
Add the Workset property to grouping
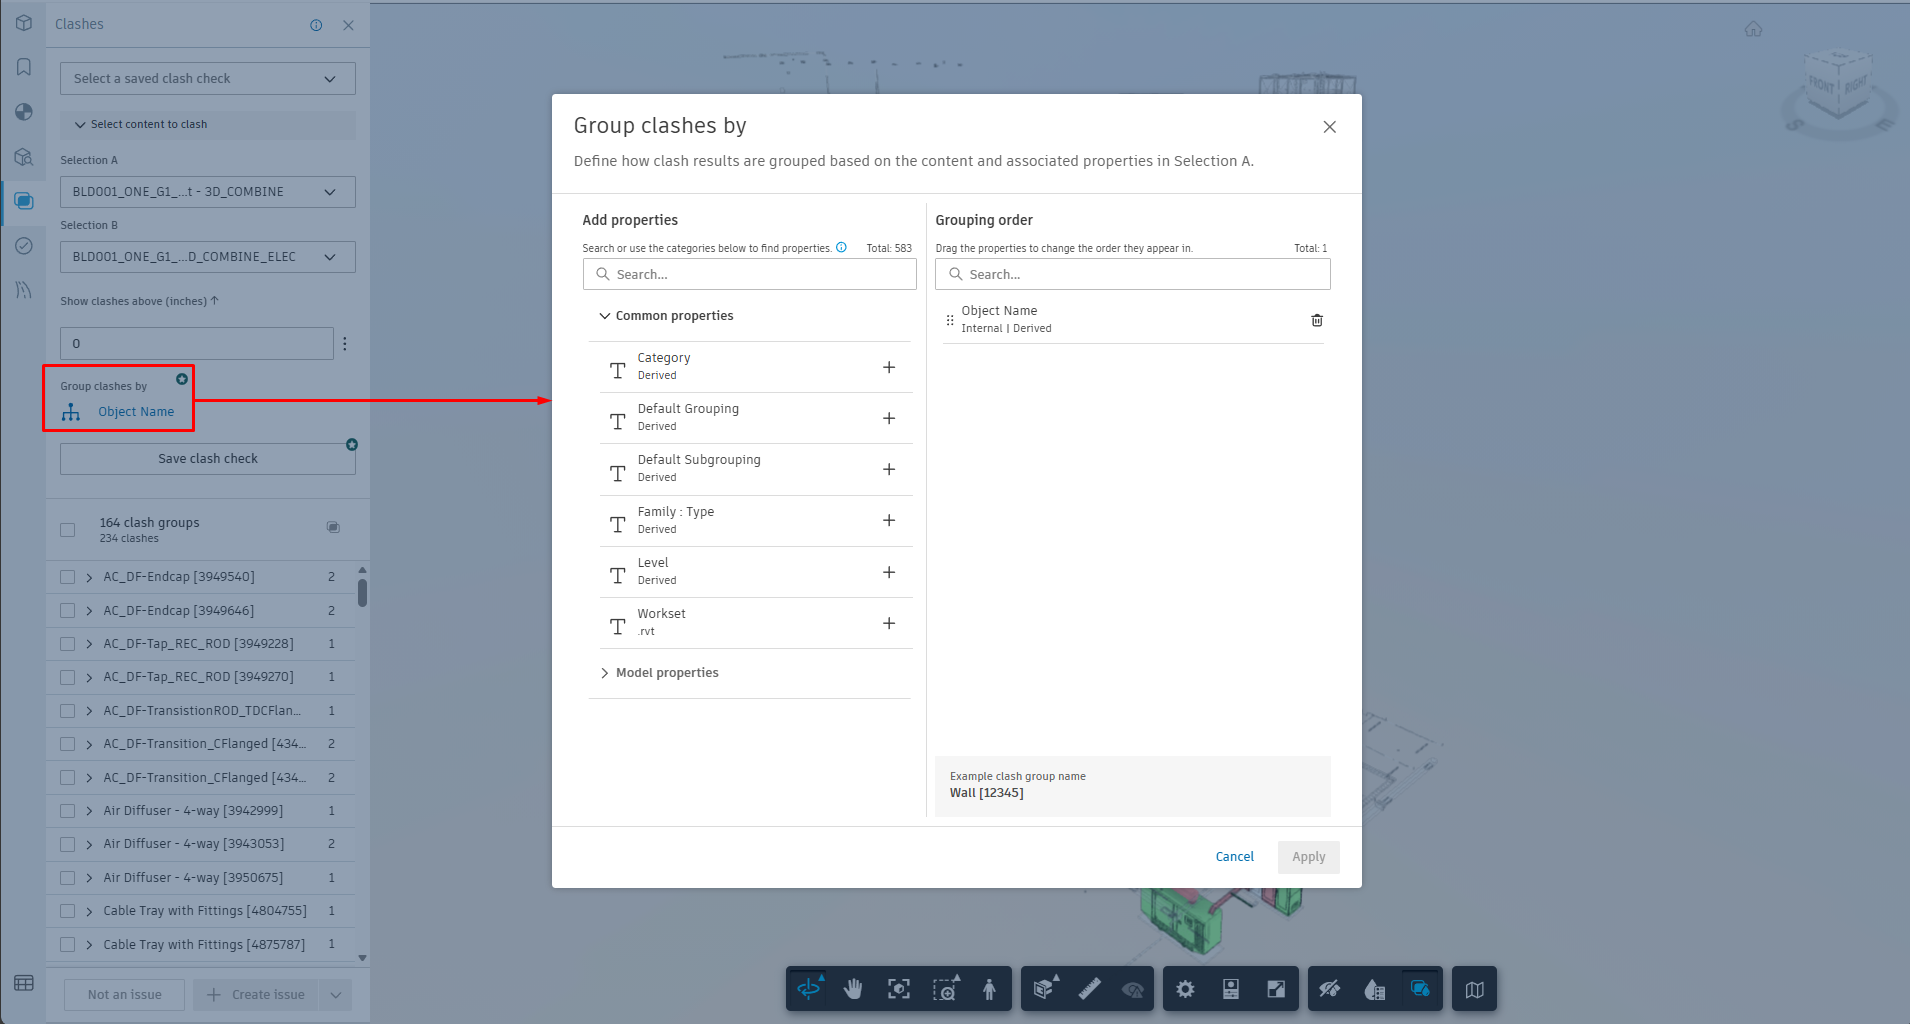888,623
